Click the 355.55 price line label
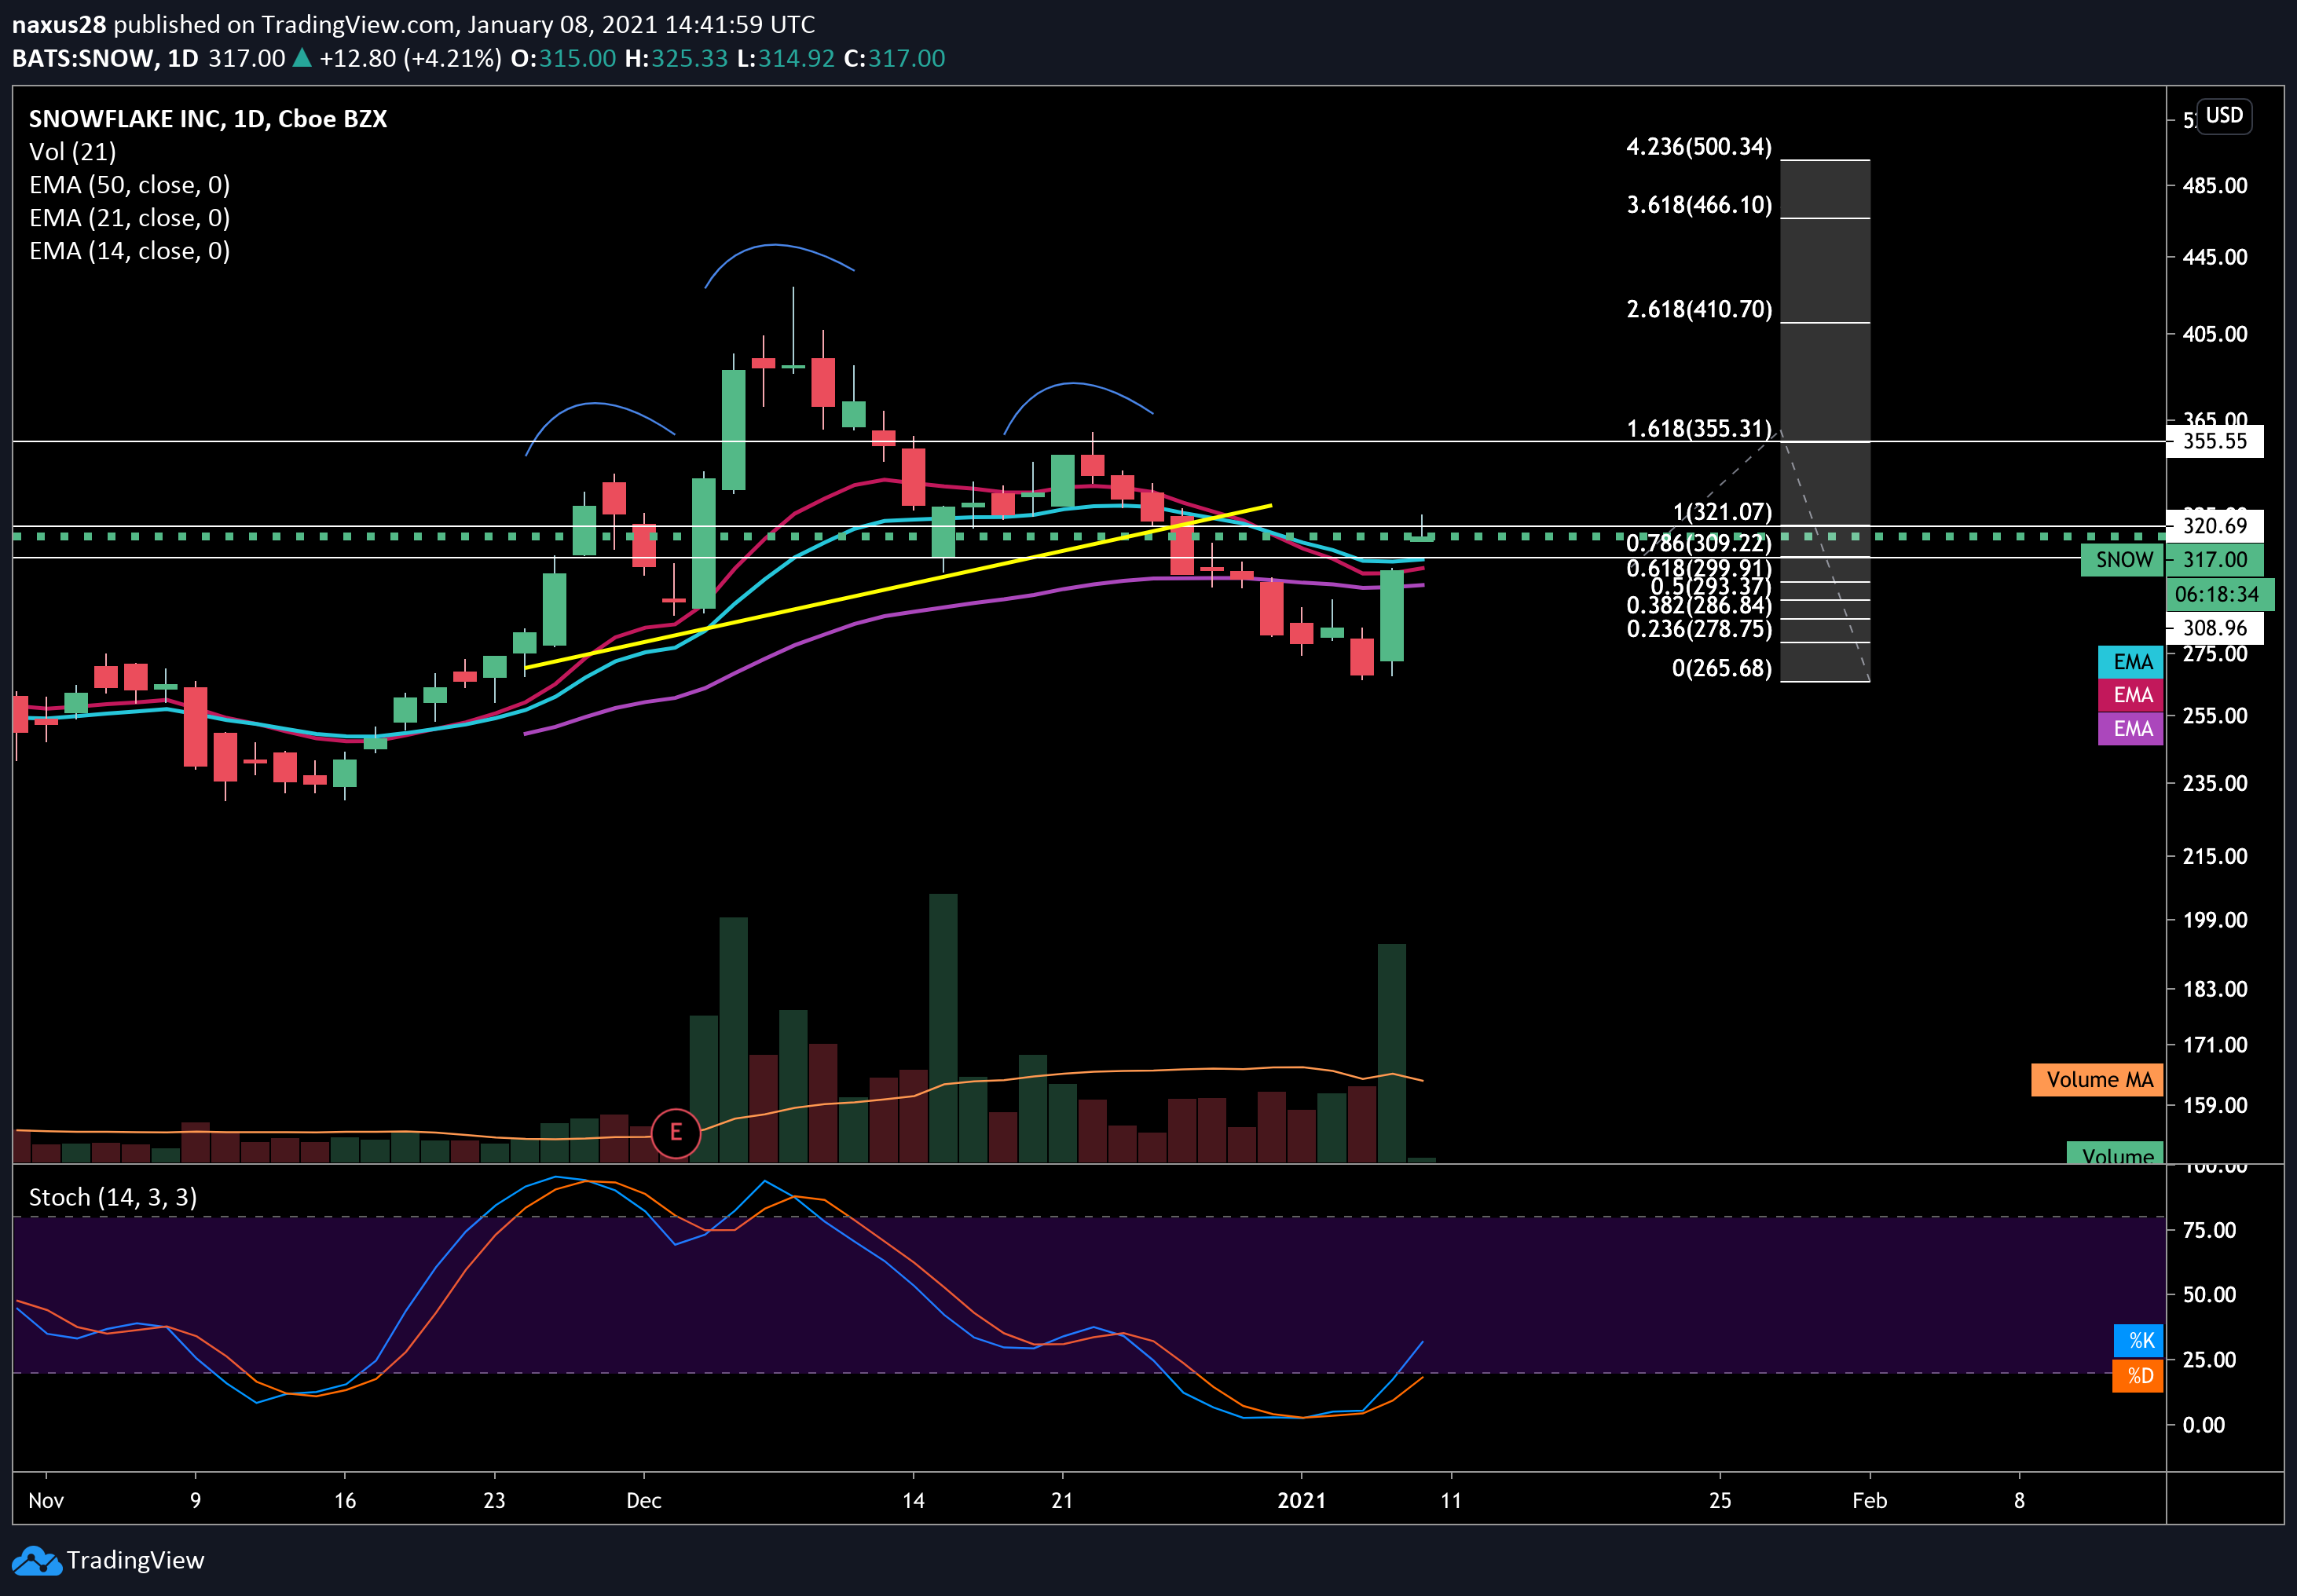Viewport: 2297px width, 1596px height. coord(2215,441)
